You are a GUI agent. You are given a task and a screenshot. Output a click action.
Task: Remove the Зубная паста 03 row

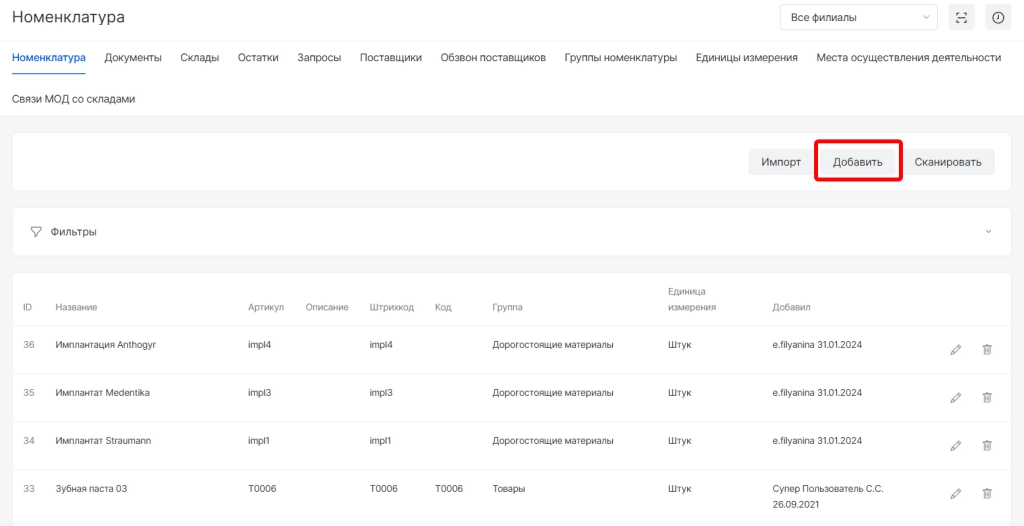(987, 493)
